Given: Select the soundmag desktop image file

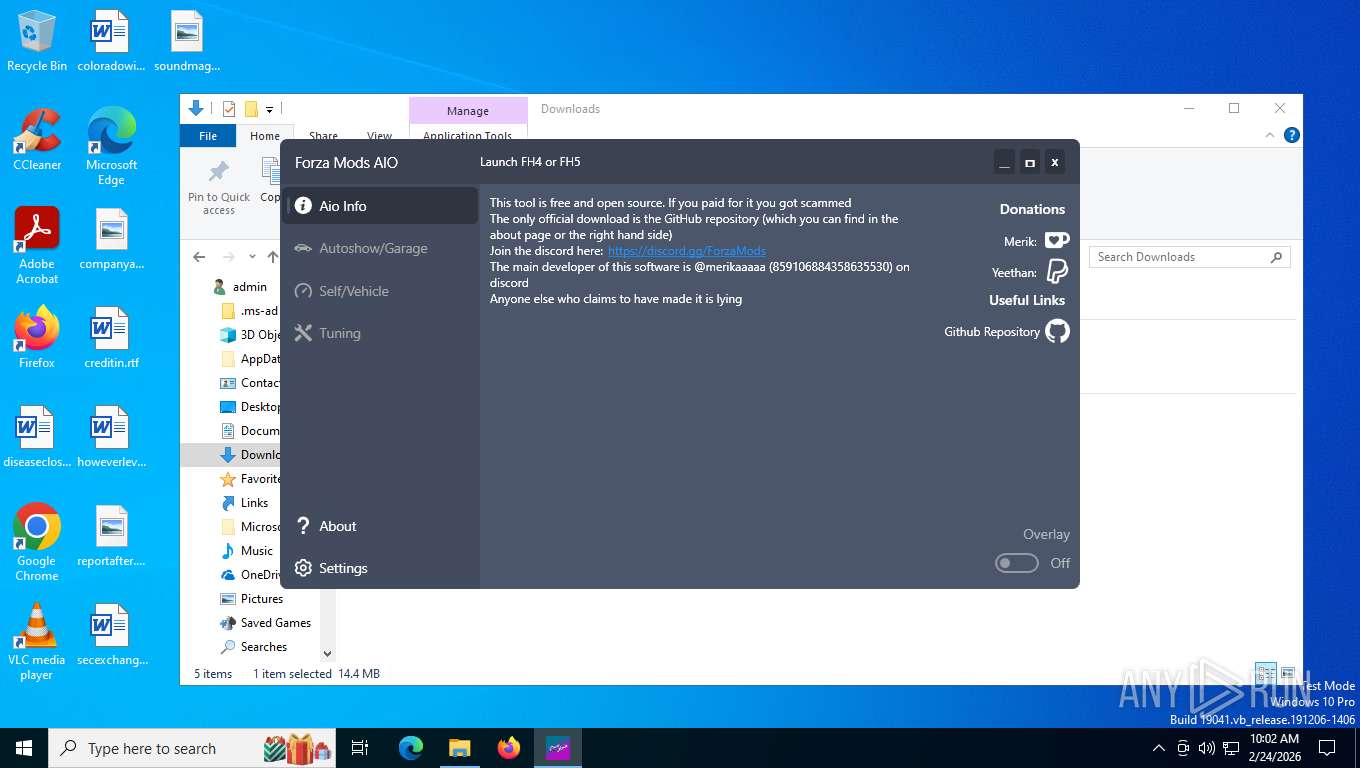Looking at the screenshot, I should pos(186,42).
